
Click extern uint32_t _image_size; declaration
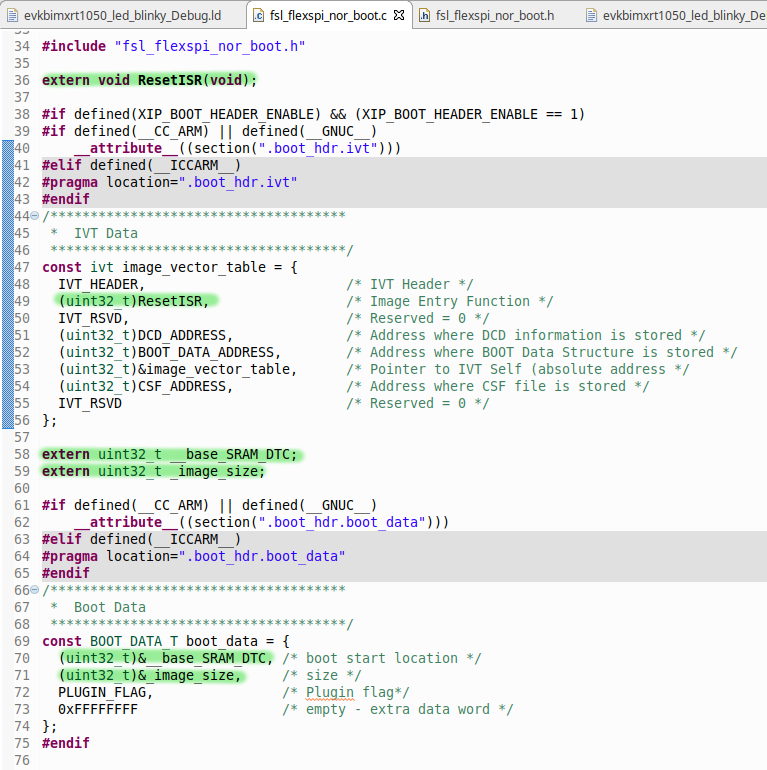pos(153,471)
